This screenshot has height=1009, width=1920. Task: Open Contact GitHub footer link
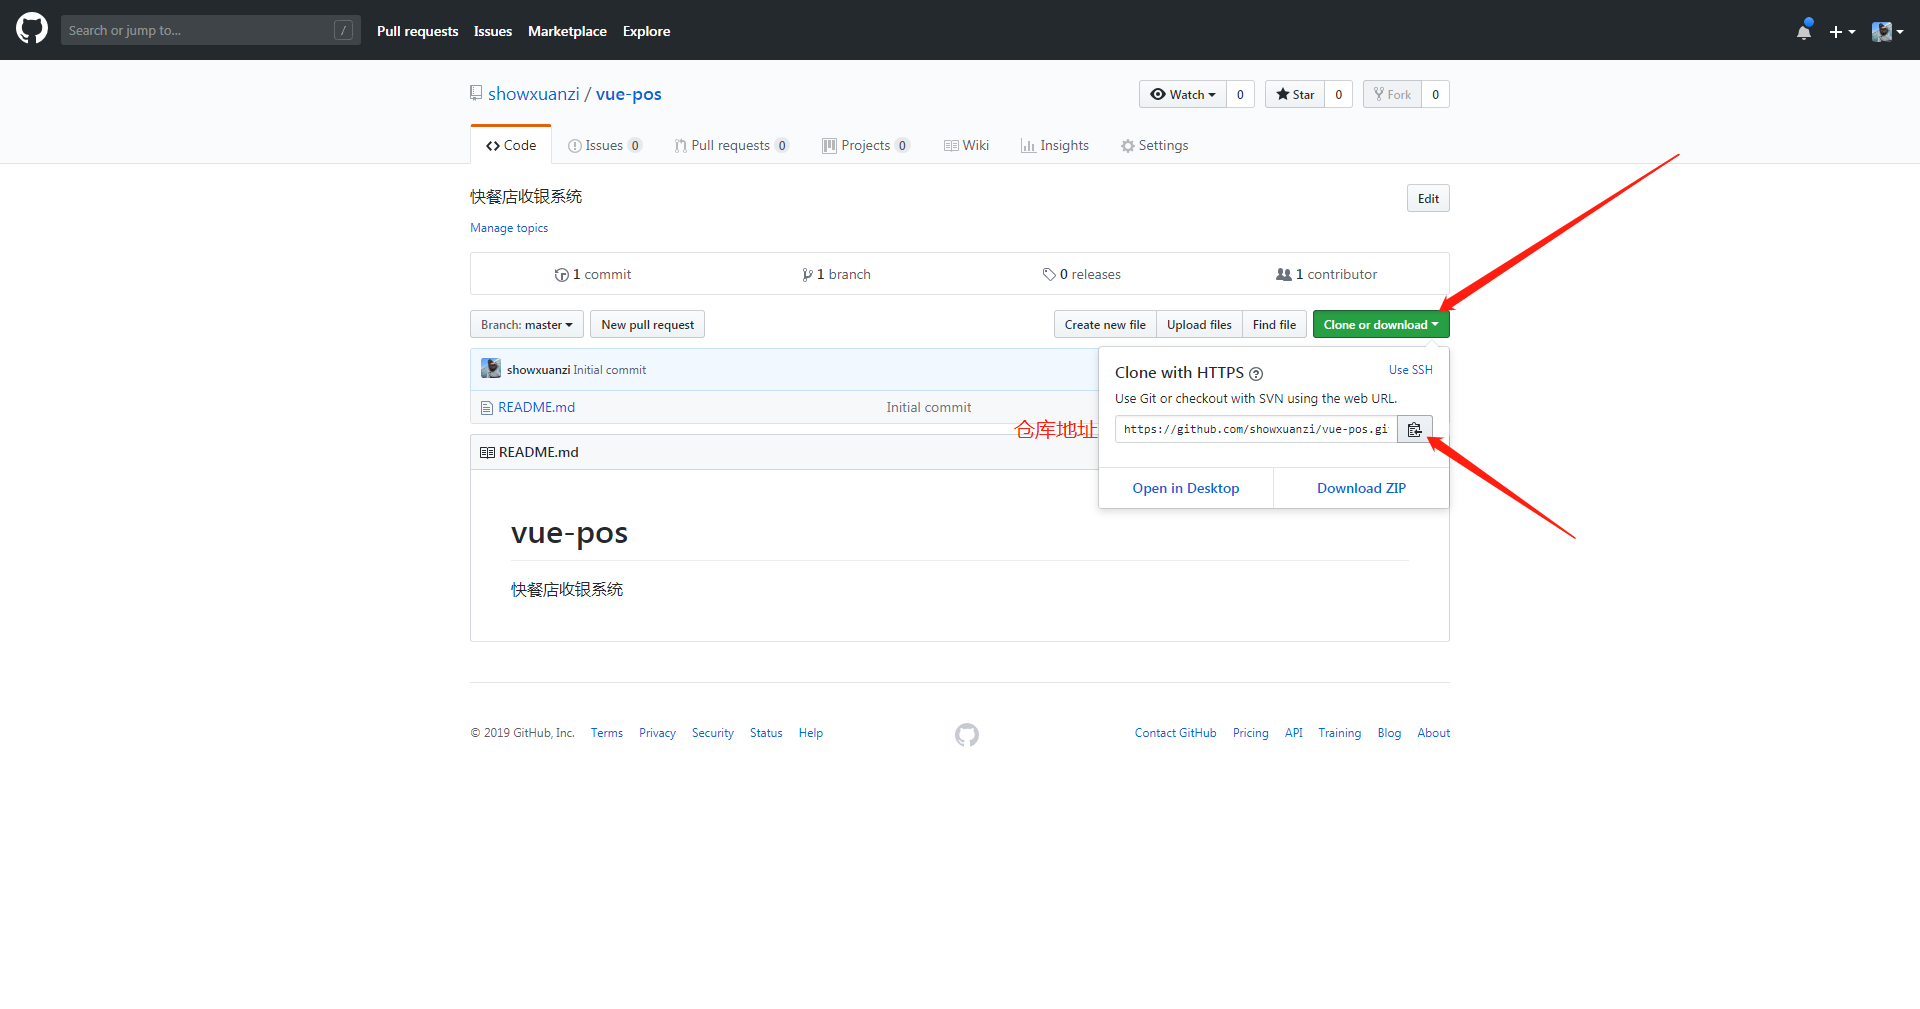click(1175, 733)
